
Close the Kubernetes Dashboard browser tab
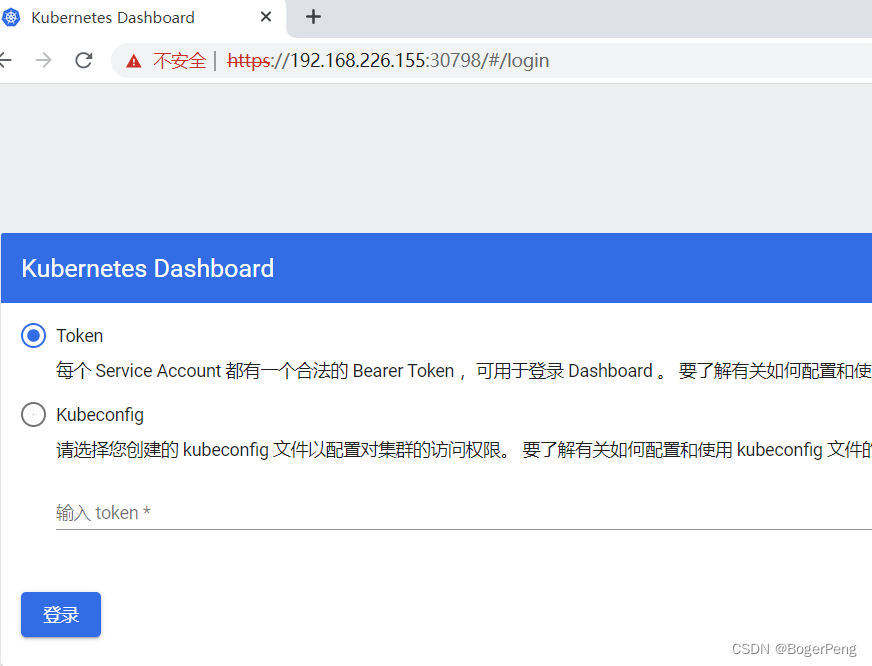pyautogui.click(x=266, y=17)
